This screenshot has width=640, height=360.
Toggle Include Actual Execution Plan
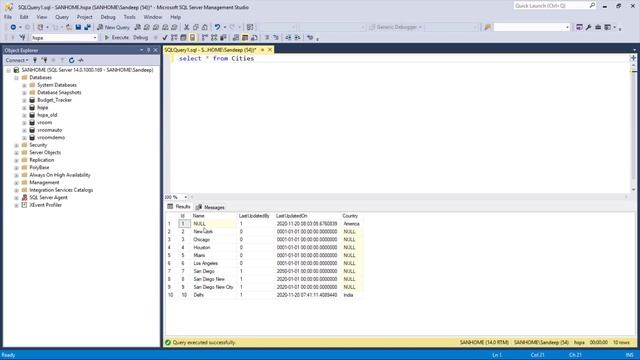(x=204, y=38)
